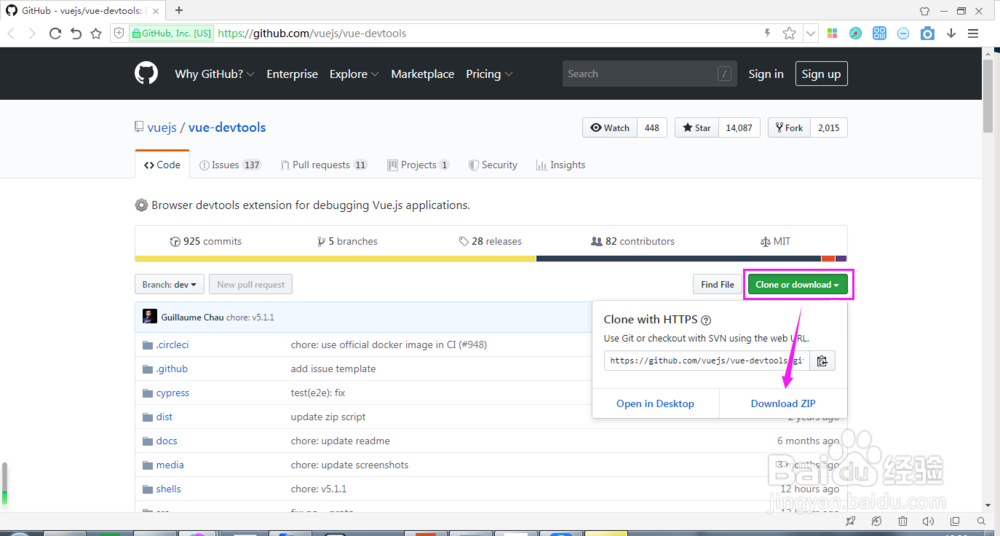Copy clone URL with clipboard icon
The height and width of the screenshot is (536, 1000).
click(823, 361)
